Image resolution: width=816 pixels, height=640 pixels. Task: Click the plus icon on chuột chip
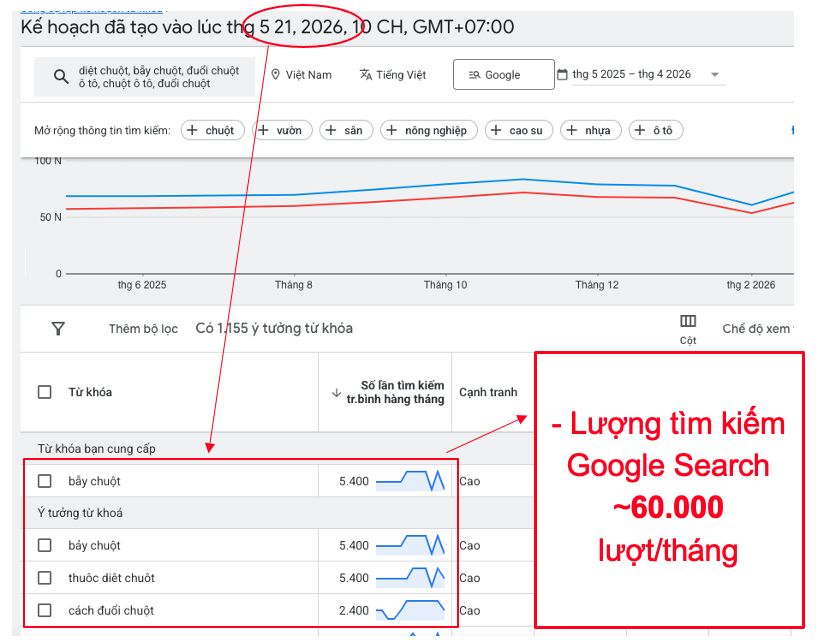pos(192,130)
